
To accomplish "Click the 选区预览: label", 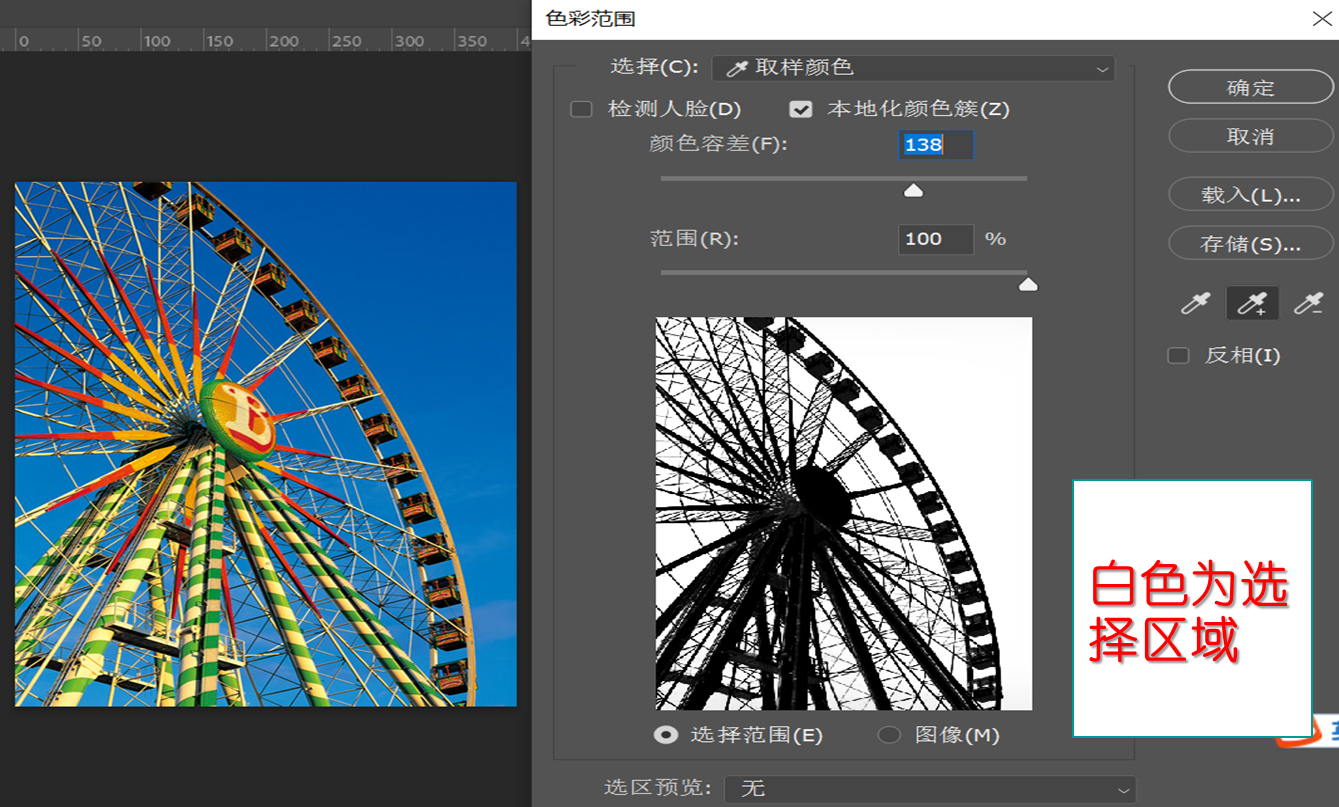I will 658,788.
